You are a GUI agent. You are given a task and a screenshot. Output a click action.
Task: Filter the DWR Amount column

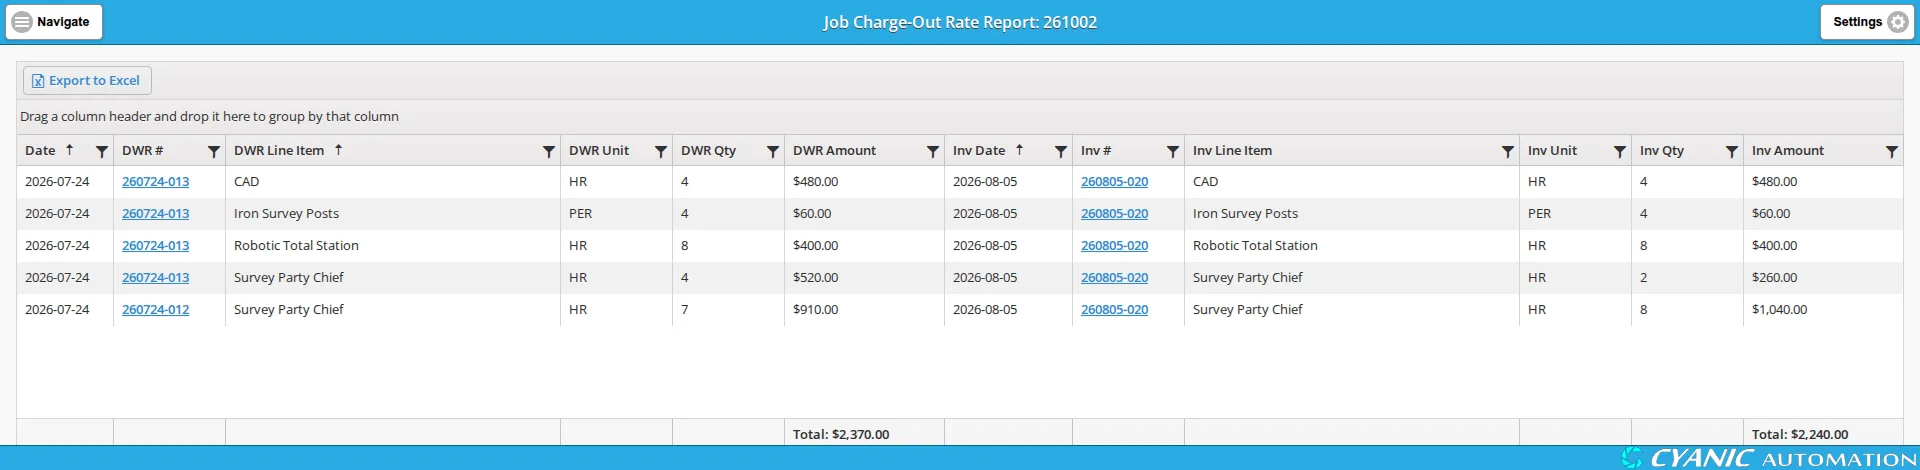(x=932, y=151)
